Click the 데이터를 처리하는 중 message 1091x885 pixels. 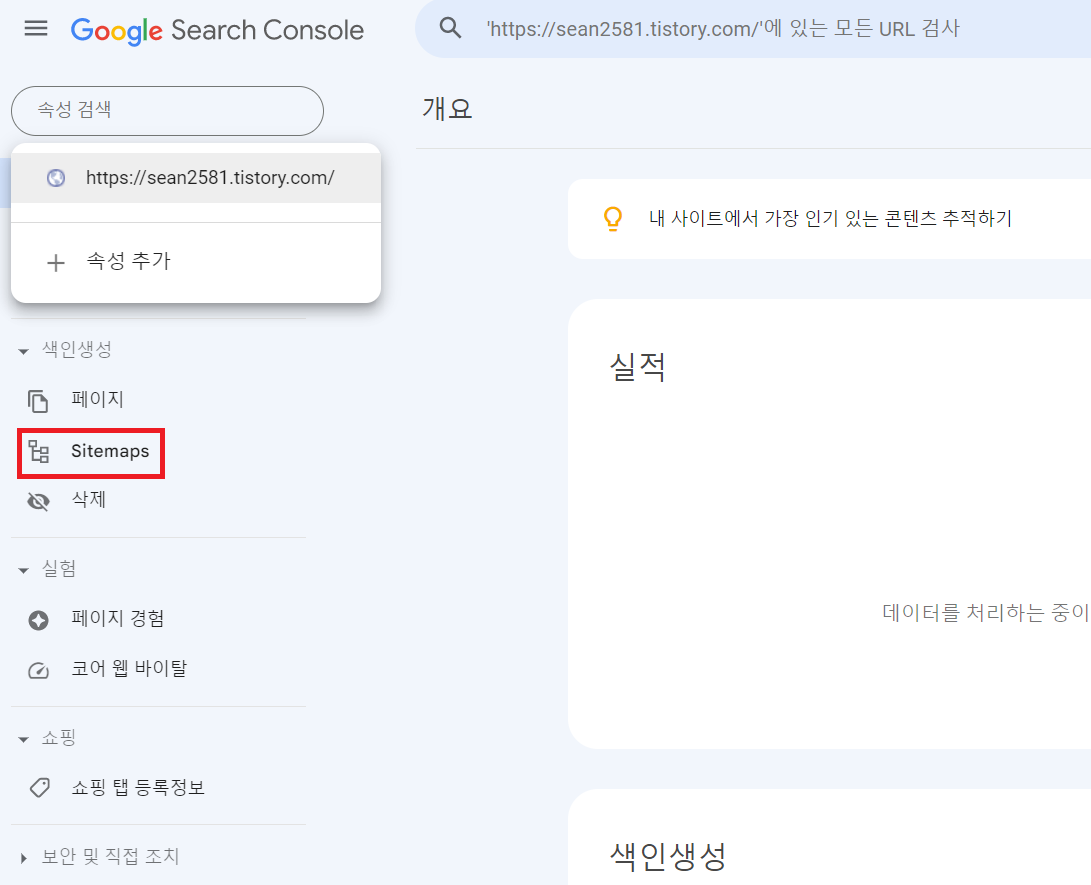pyautogui.click(x=986, y=613)
